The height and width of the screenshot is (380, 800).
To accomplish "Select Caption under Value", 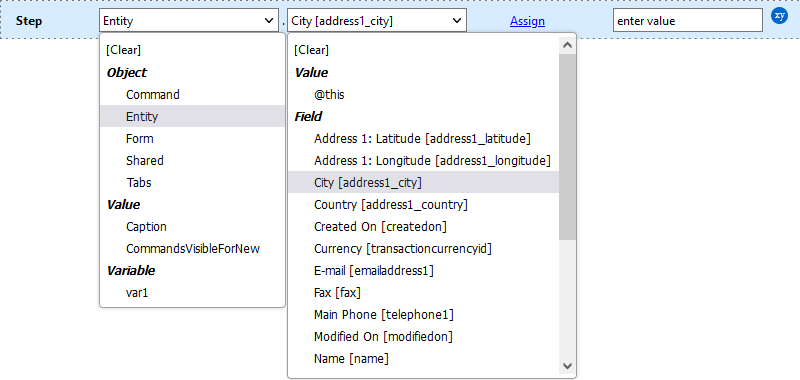I will click(192, 226).
